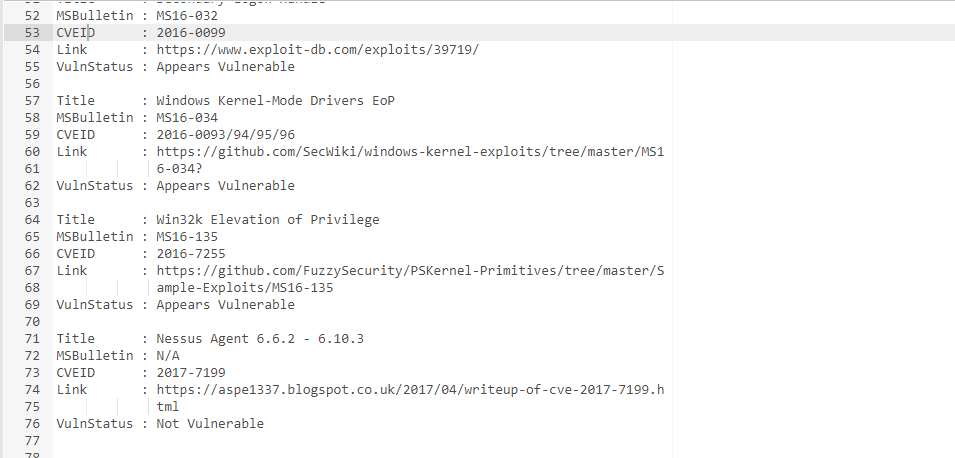Click line number 53 in the gutter

pos(31,33)
